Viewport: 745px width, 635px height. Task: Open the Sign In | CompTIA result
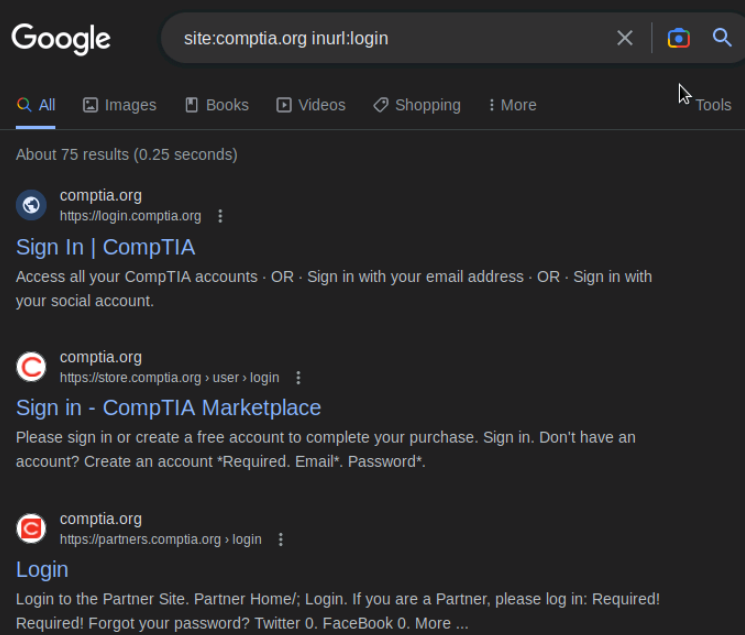pyautogui.click(x=105, y=247)
